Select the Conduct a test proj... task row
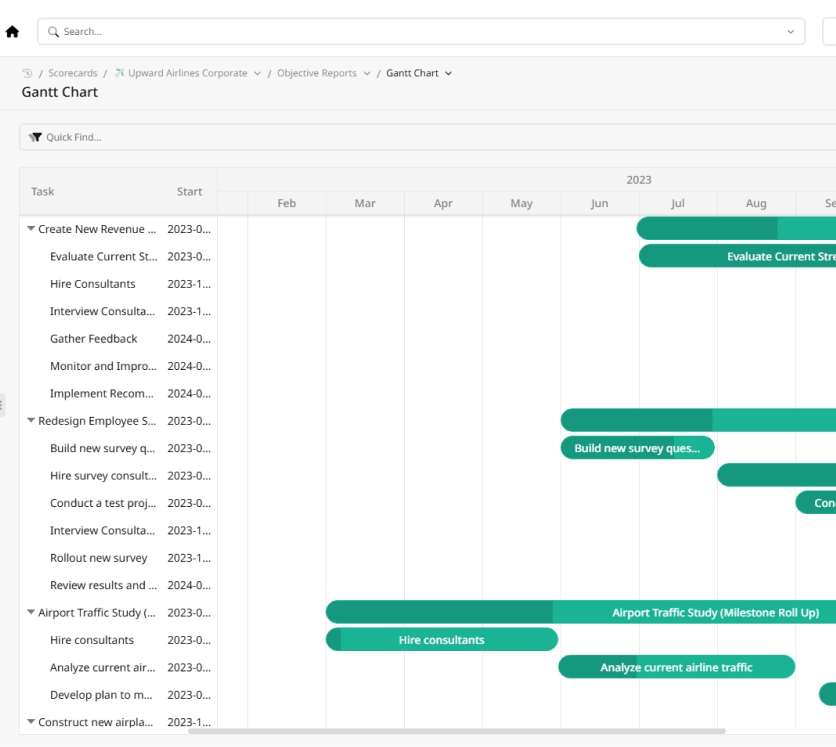 [118, 503]
